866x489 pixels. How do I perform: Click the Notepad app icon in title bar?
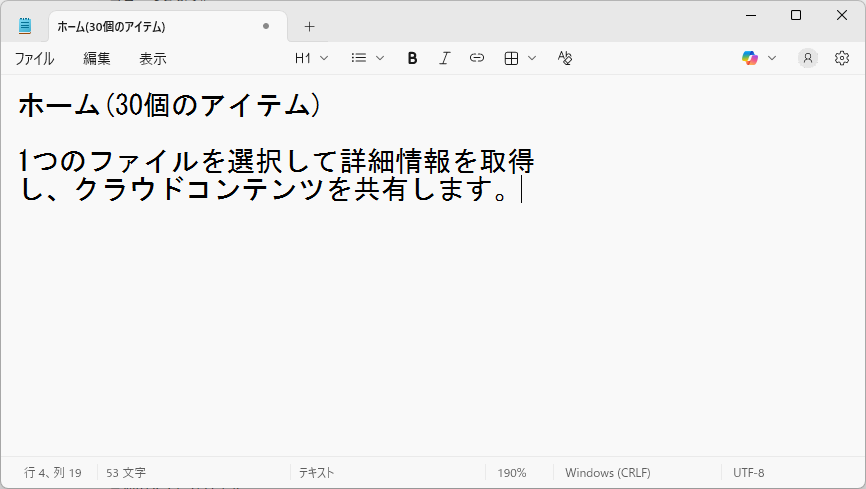[x=25, y=26]
